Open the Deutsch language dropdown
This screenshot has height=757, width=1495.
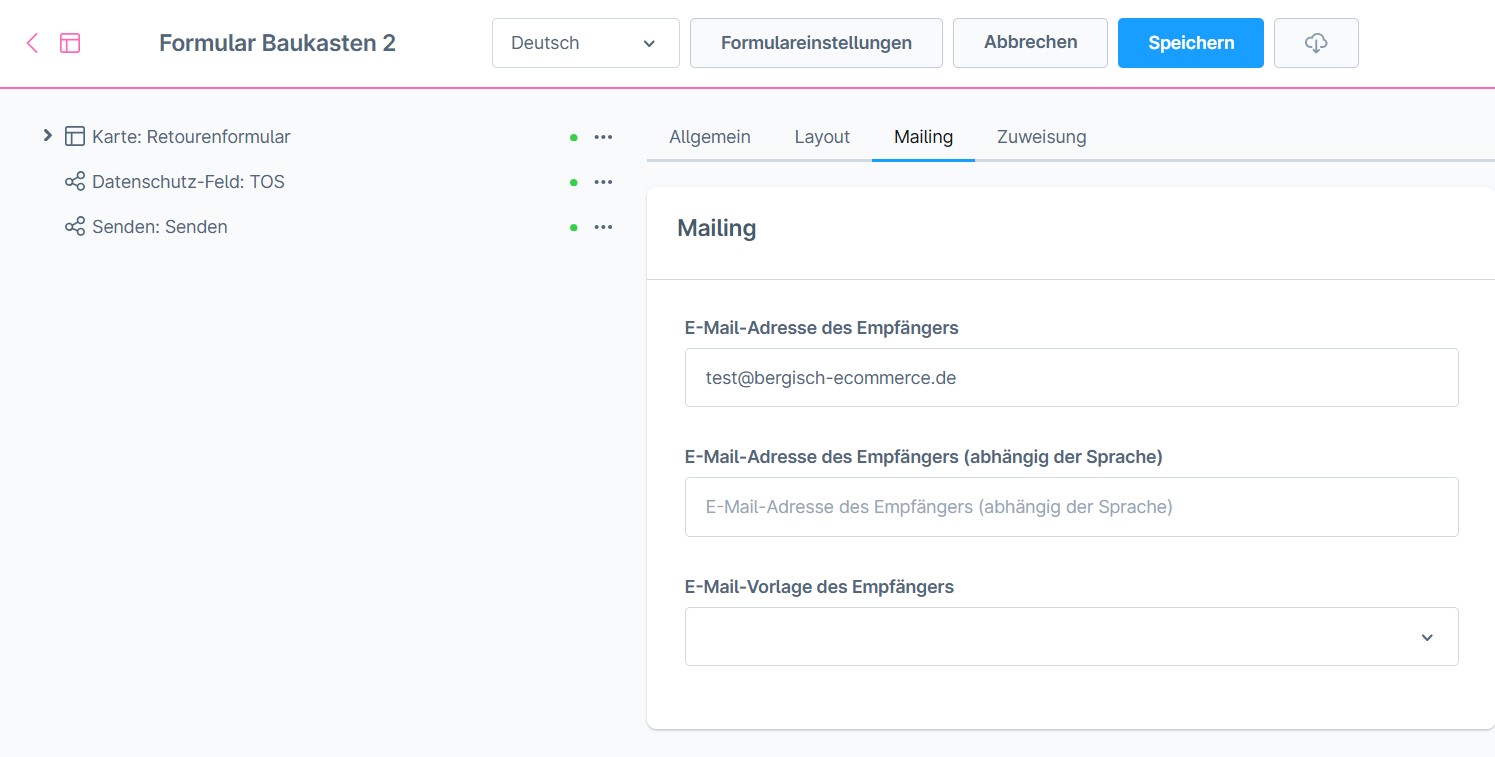(585, 43)
